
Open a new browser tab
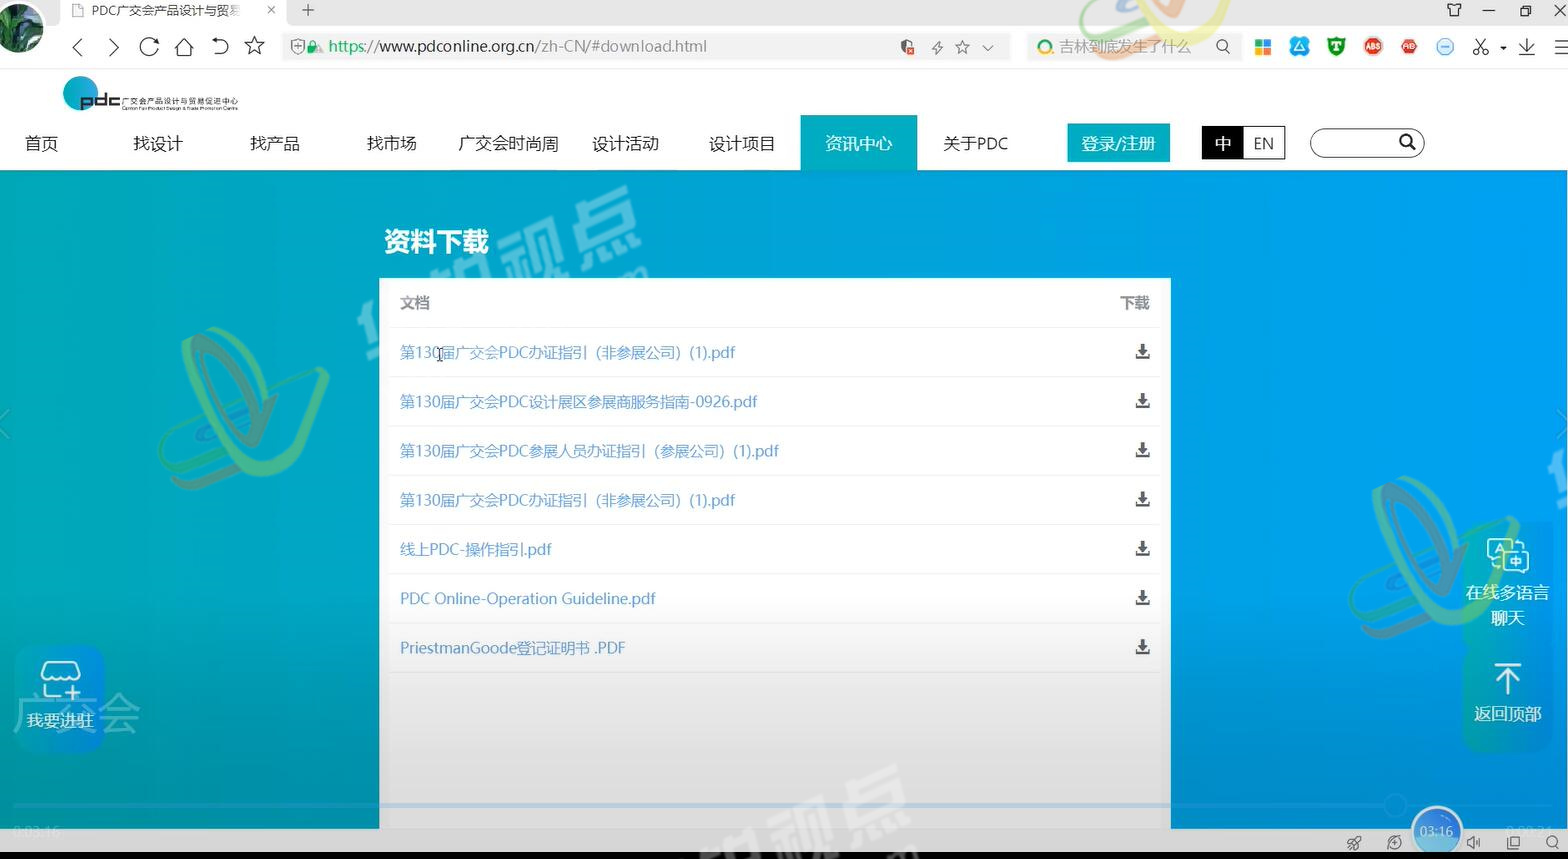pyautogui.click(x=308, y=10)
